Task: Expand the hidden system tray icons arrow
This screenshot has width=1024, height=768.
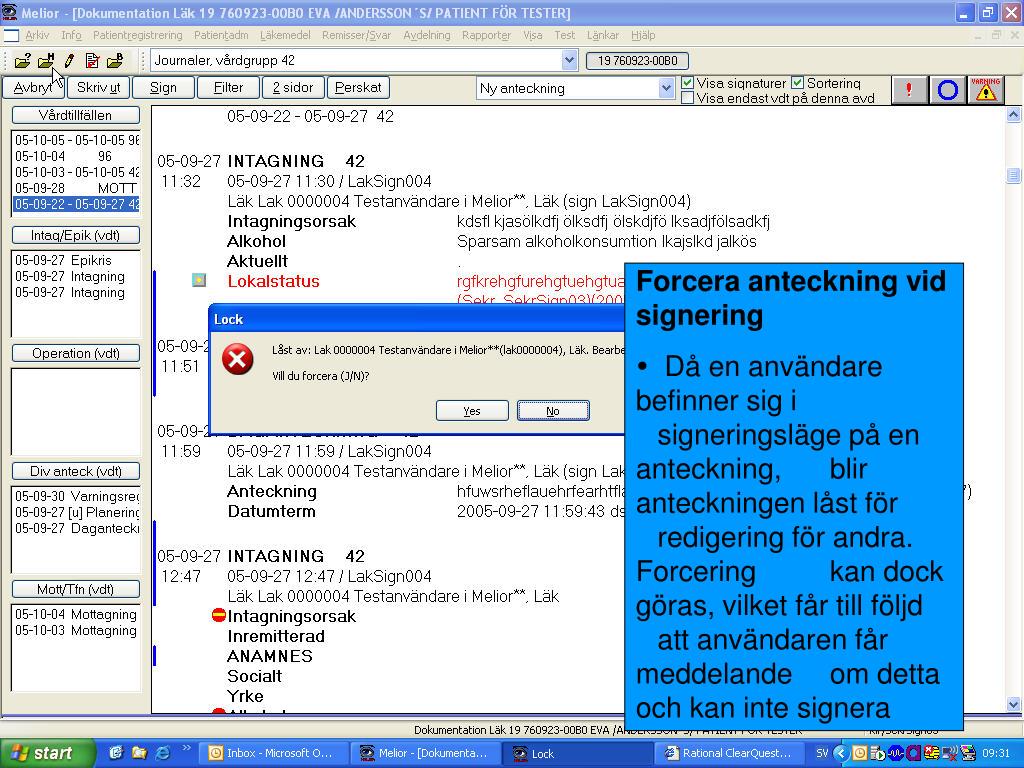Action: (840, 754)
